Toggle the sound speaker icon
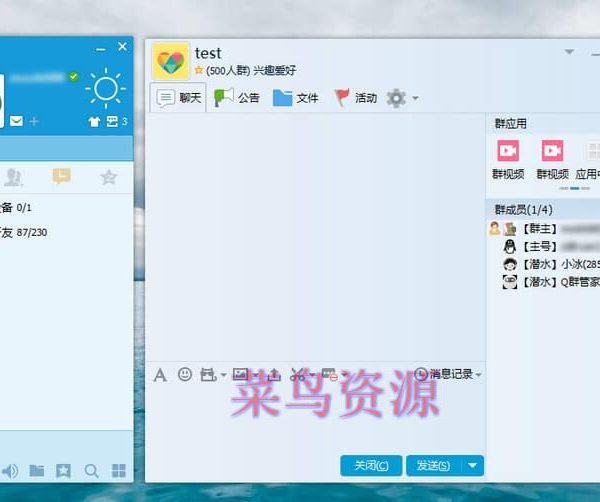Image resolution: width=600 pixels, height=502 pixels. [10, 471]
